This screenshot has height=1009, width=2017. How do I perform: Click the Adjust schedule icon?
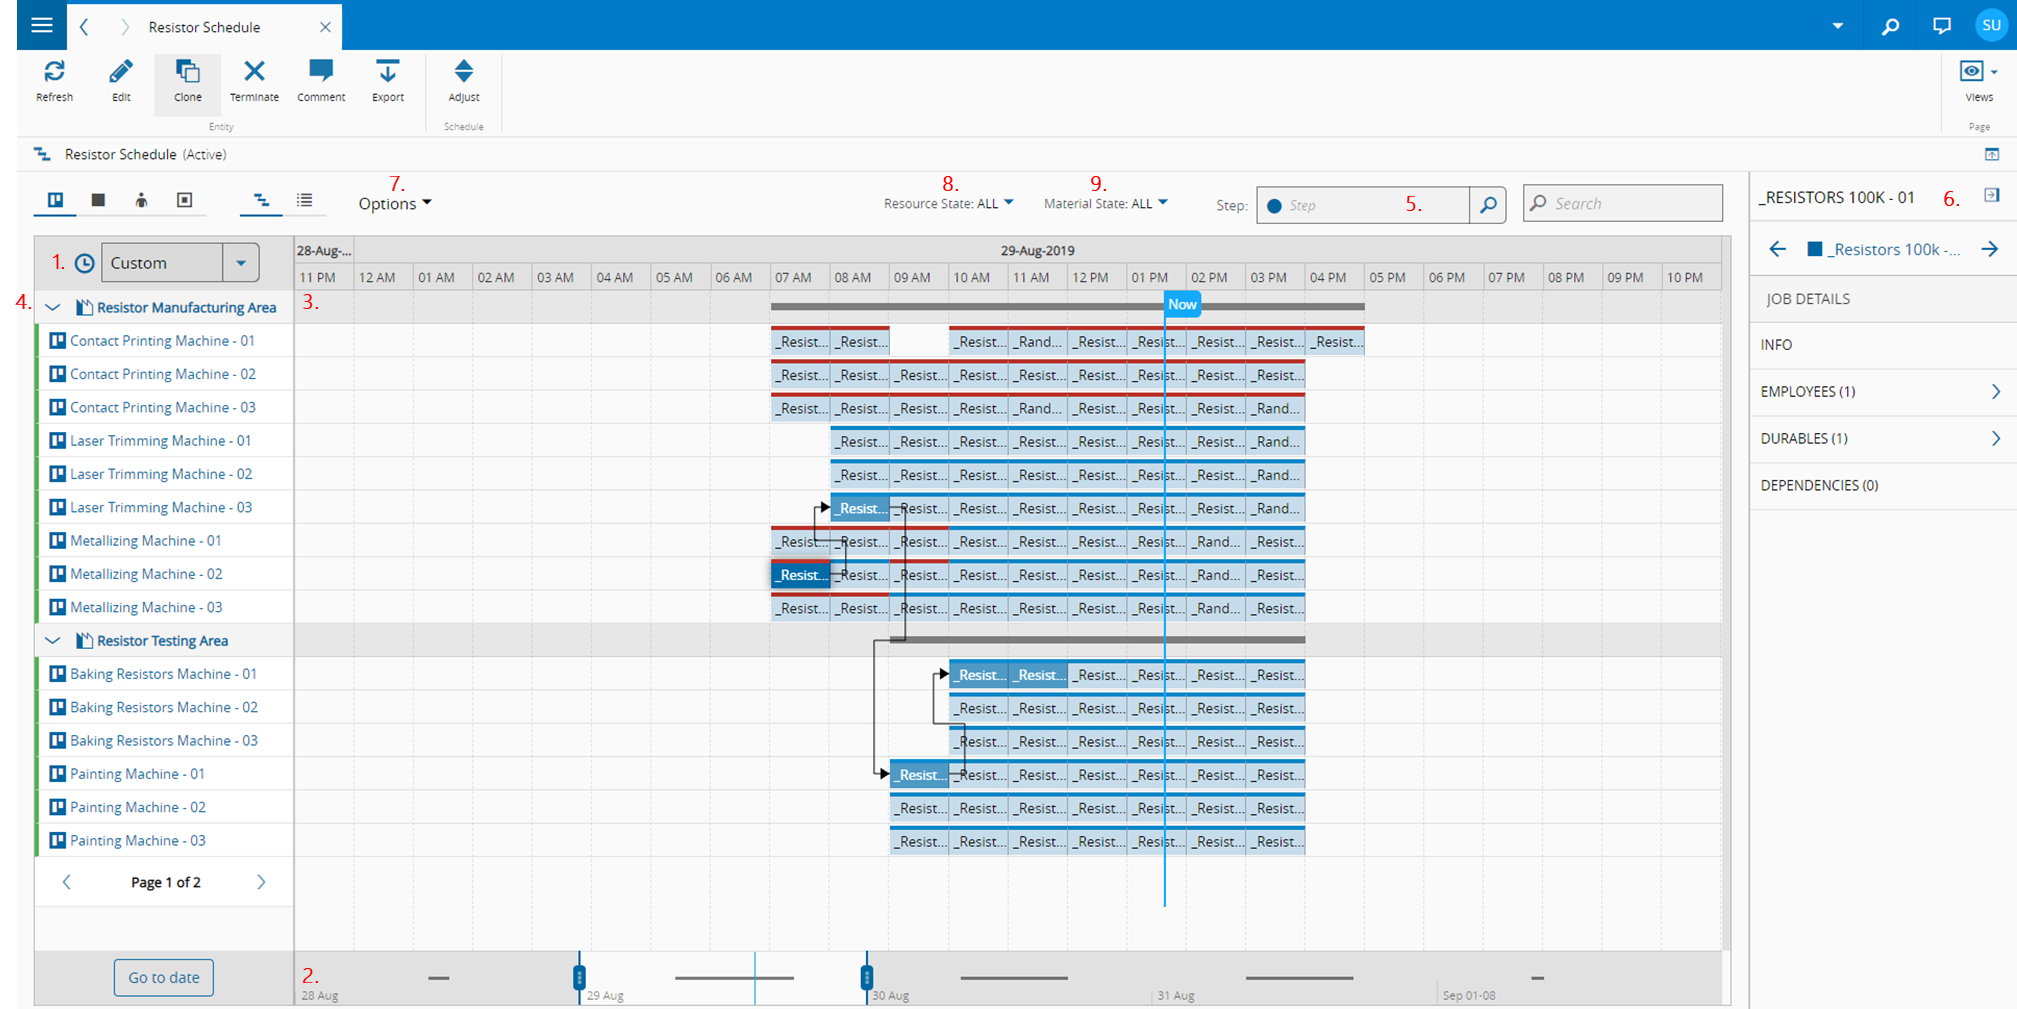click(463, 72)
